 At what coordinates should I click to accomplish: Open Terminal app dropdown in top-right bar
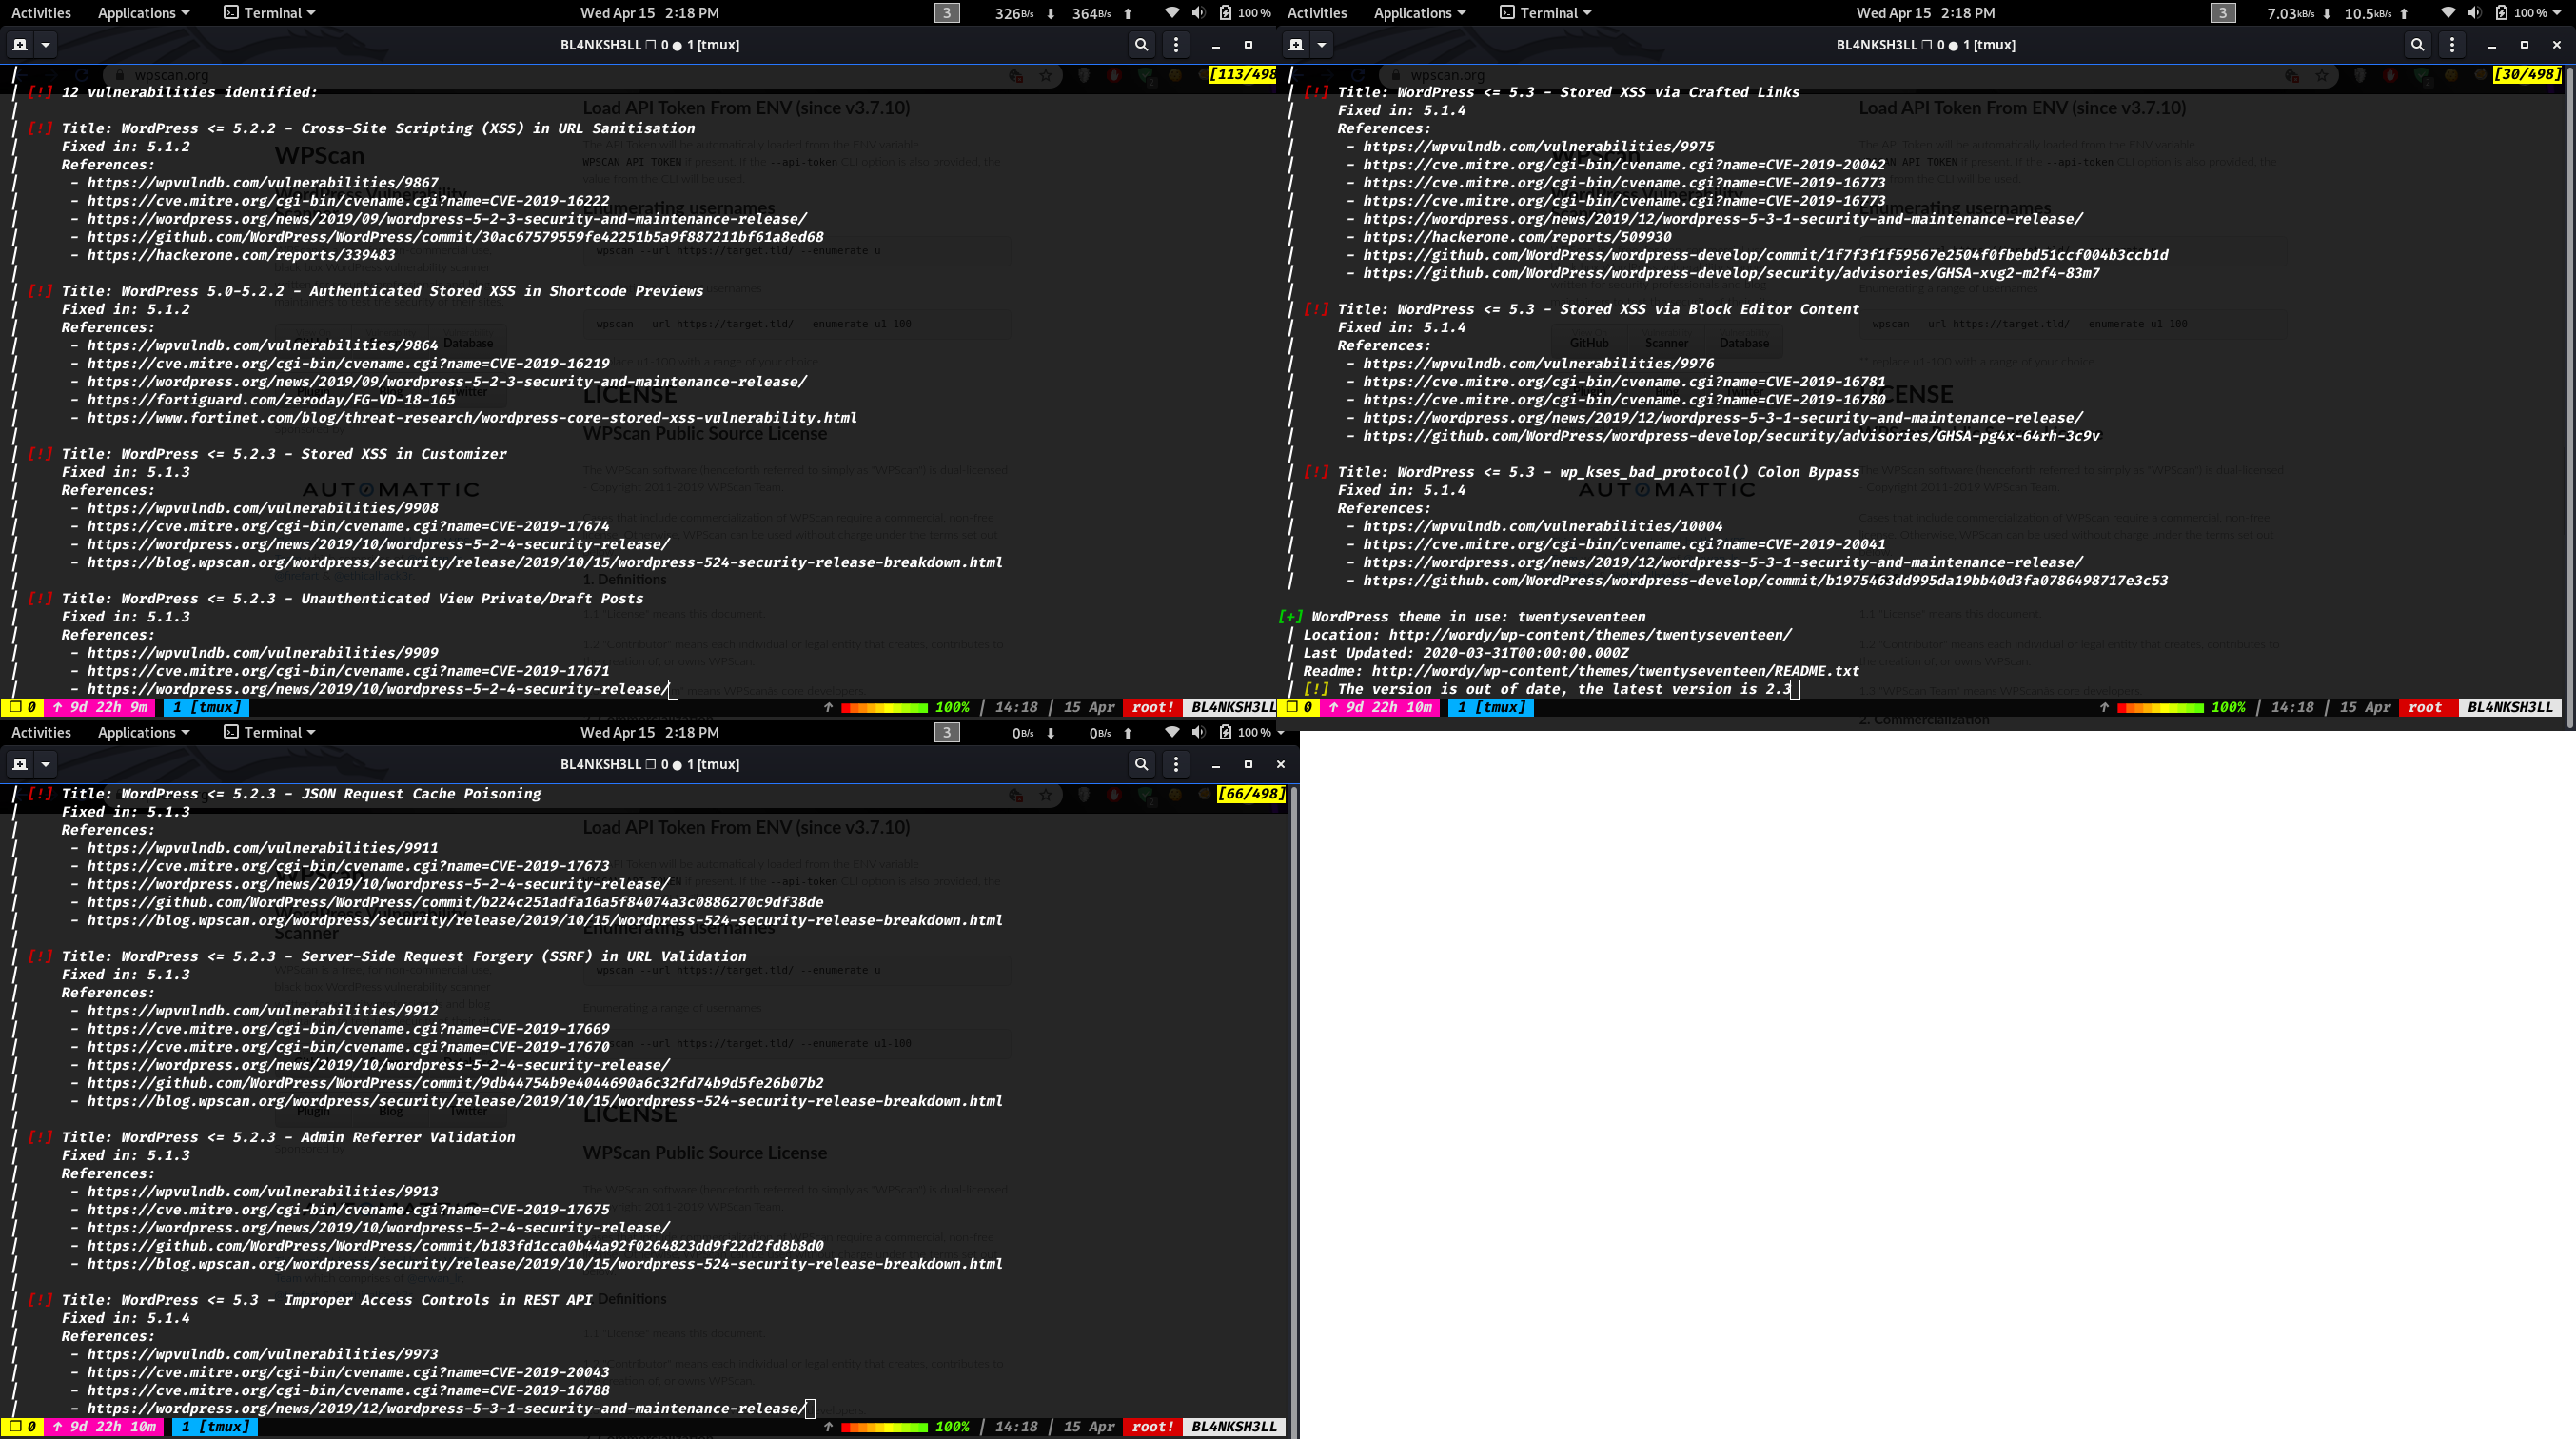(x=1545, y=13)
